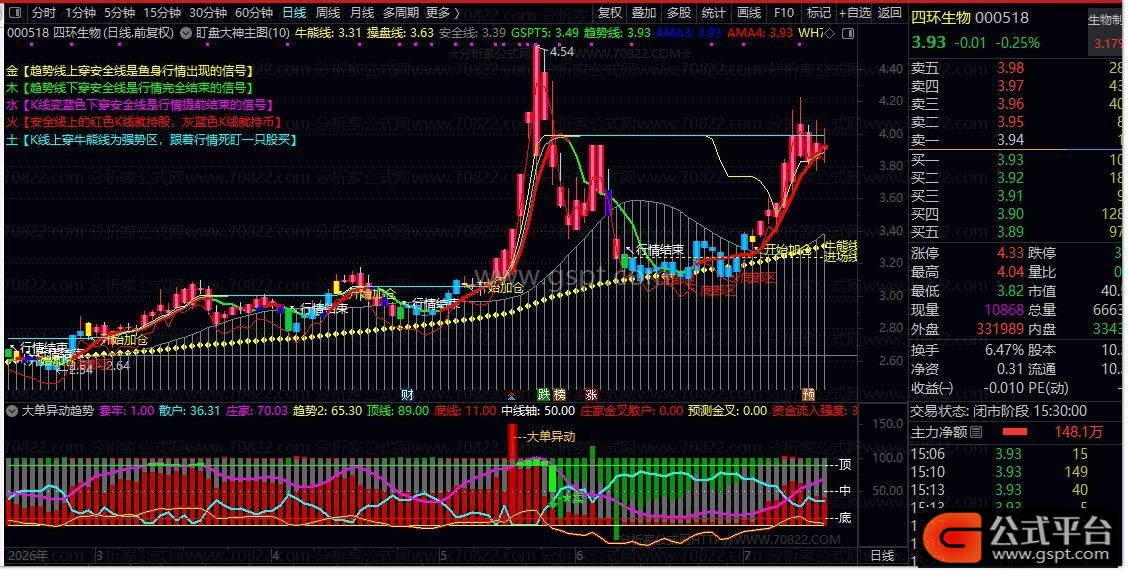Click the 土 legend line about K线上穿牛熊线
The image size is (1128, 571).
[152, 140]
